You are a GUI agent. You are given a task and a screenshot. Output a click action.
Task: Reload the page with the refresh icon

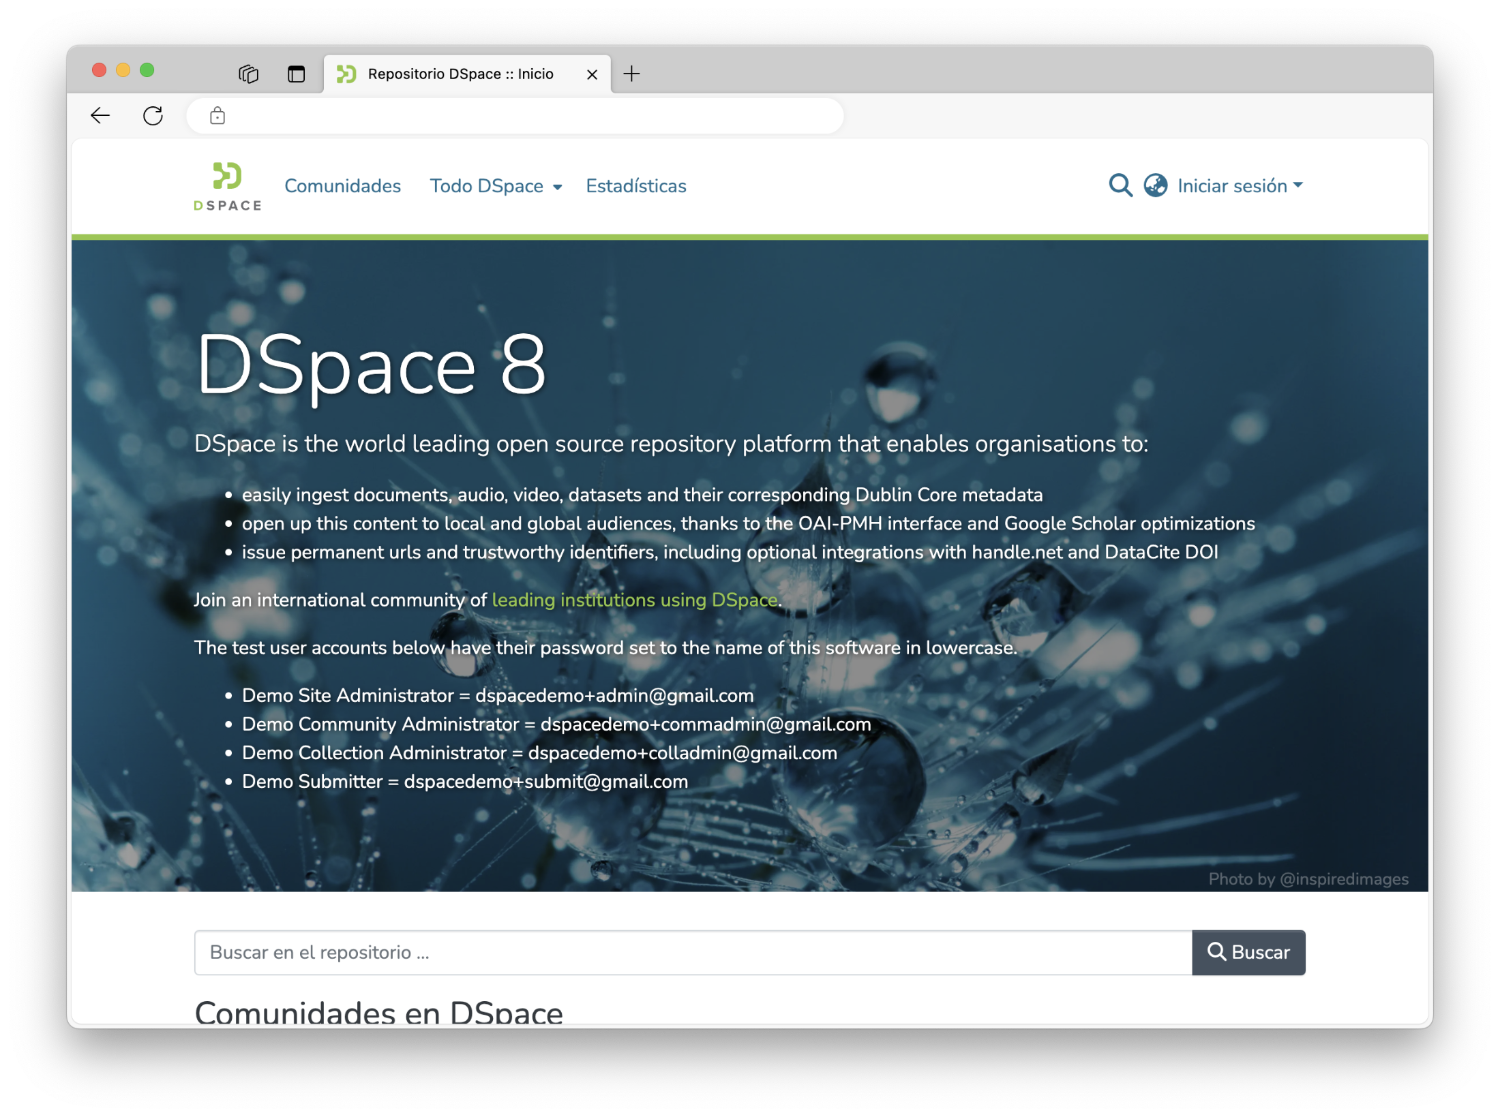(153, 116)
